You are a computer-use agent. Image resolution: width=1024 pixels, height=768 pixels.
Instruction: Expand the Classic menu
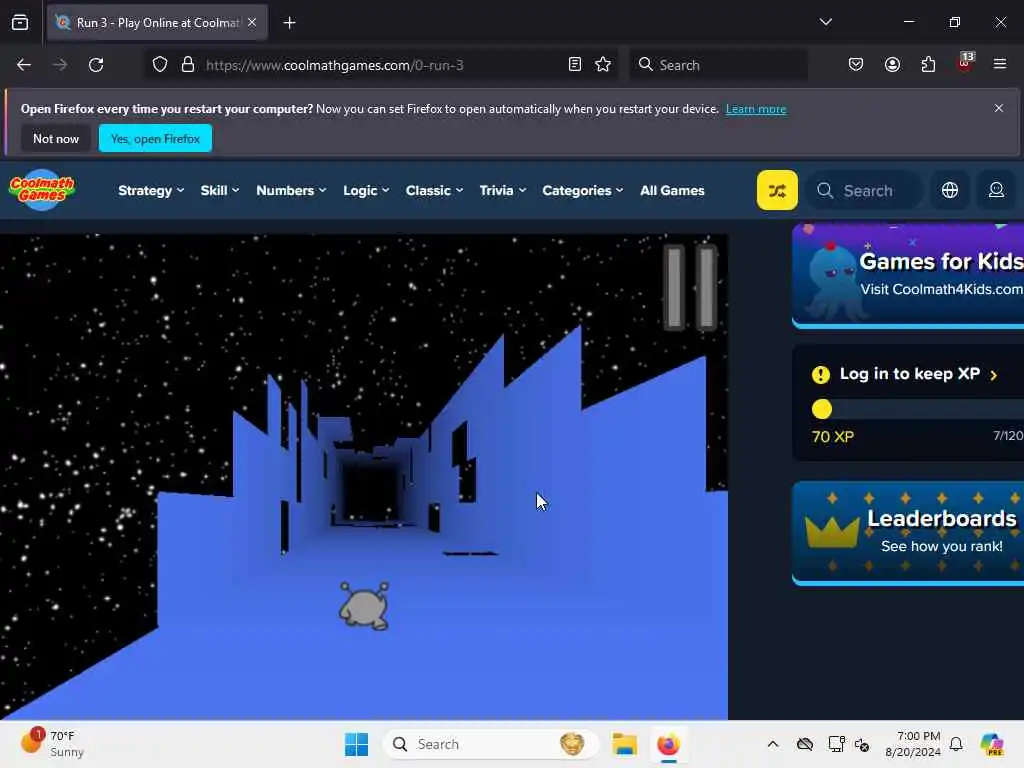point(434,190)
